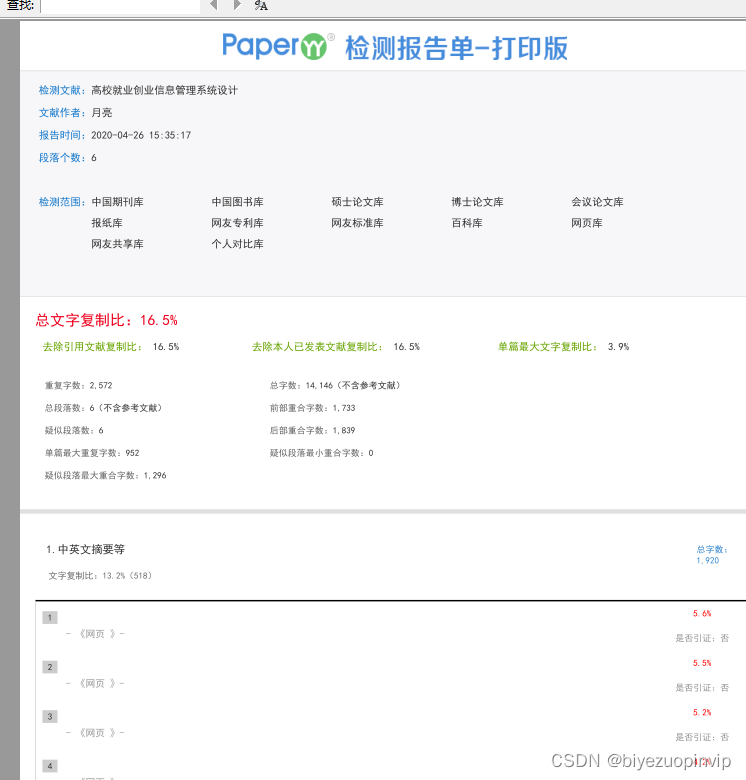This screenshot has width=746, height=780.
Task: Select 疑似段落最大重合字数: 1,296 line
Action: click(105, 475)
